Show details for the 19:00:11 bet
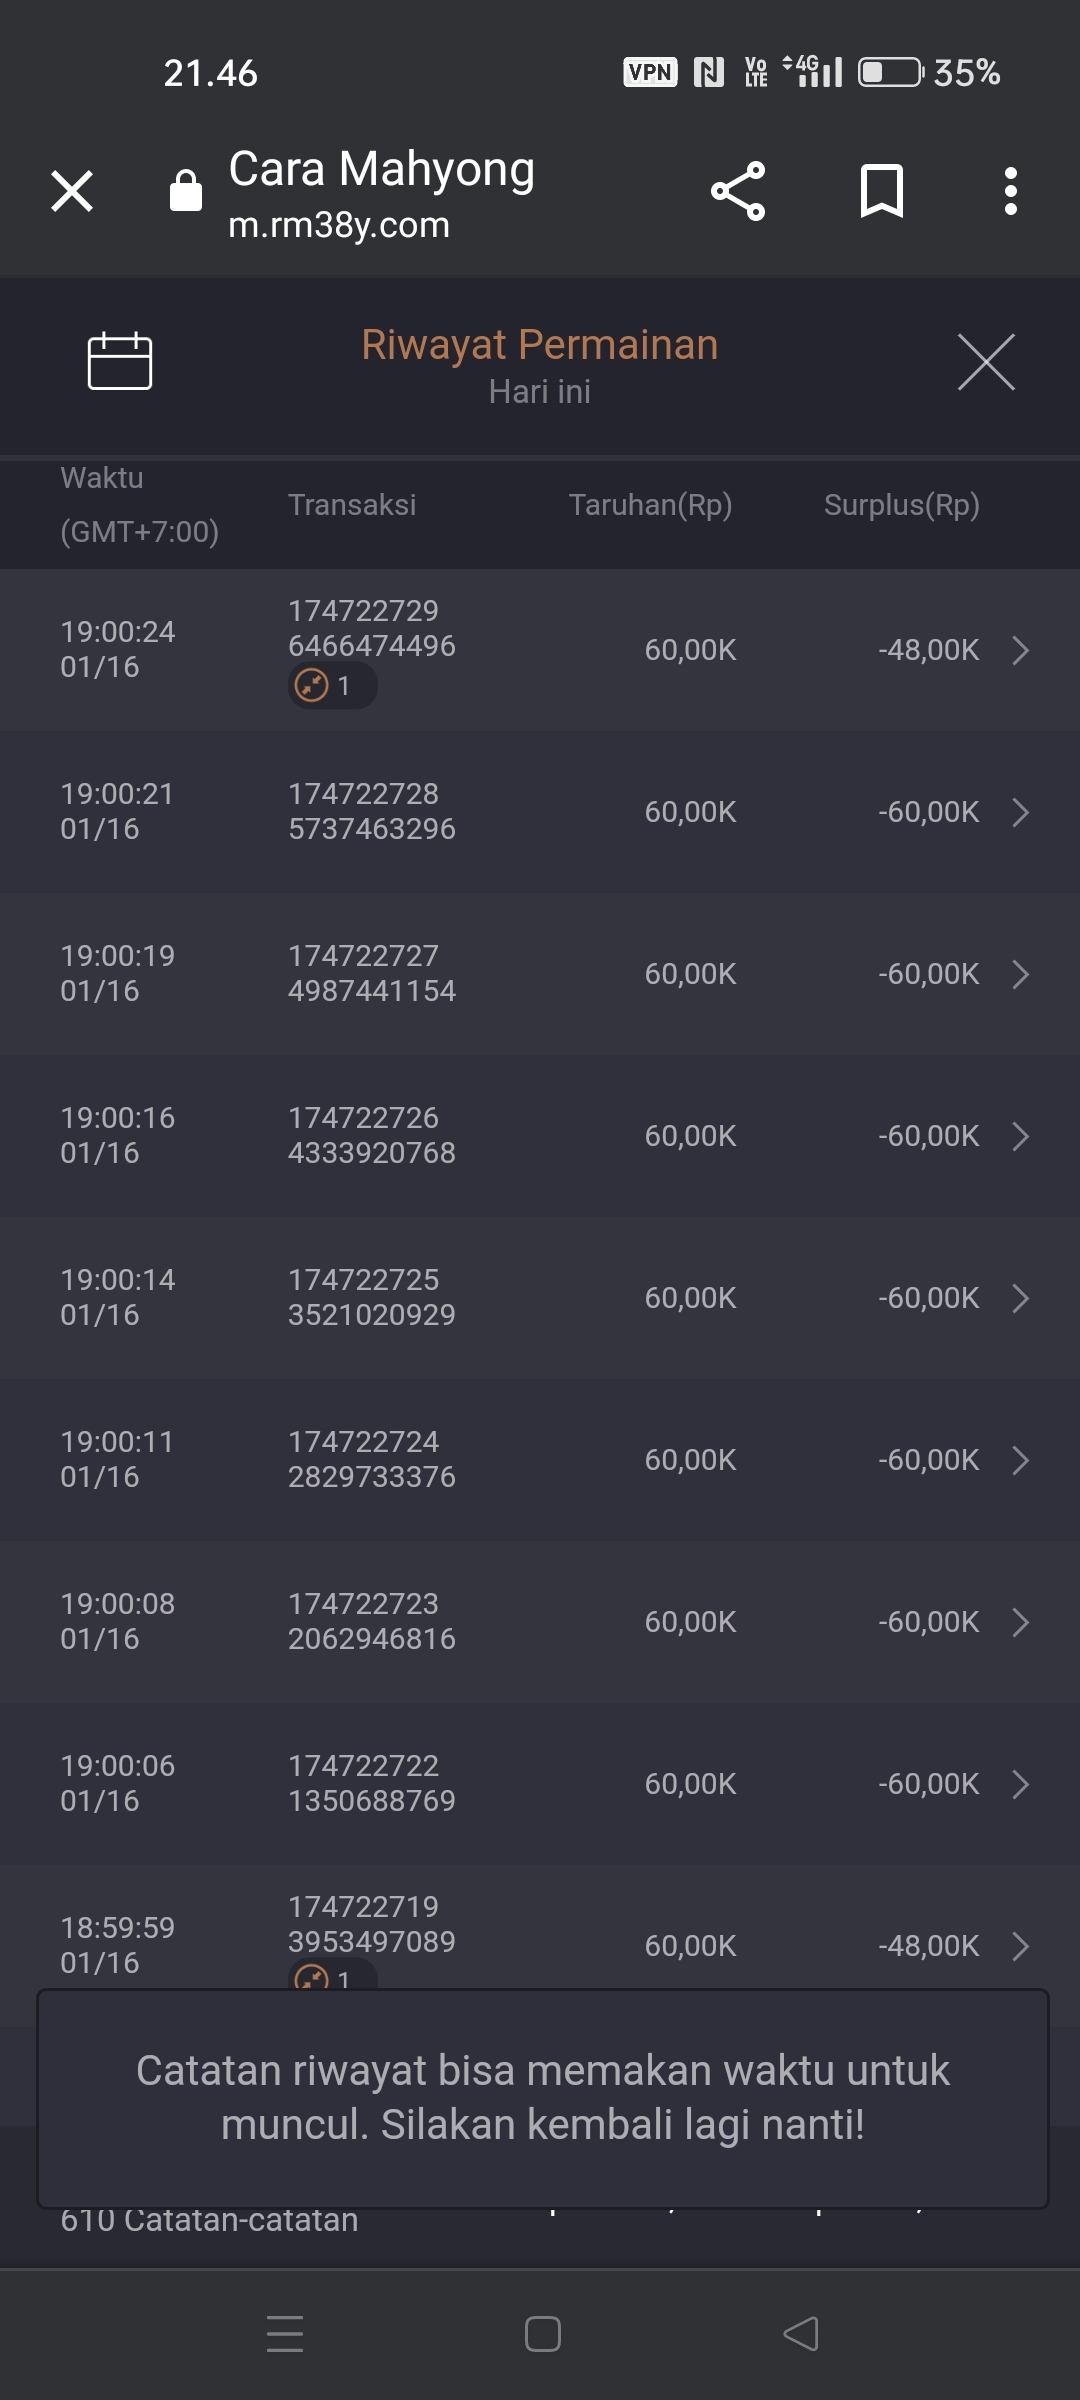 1020,1460
